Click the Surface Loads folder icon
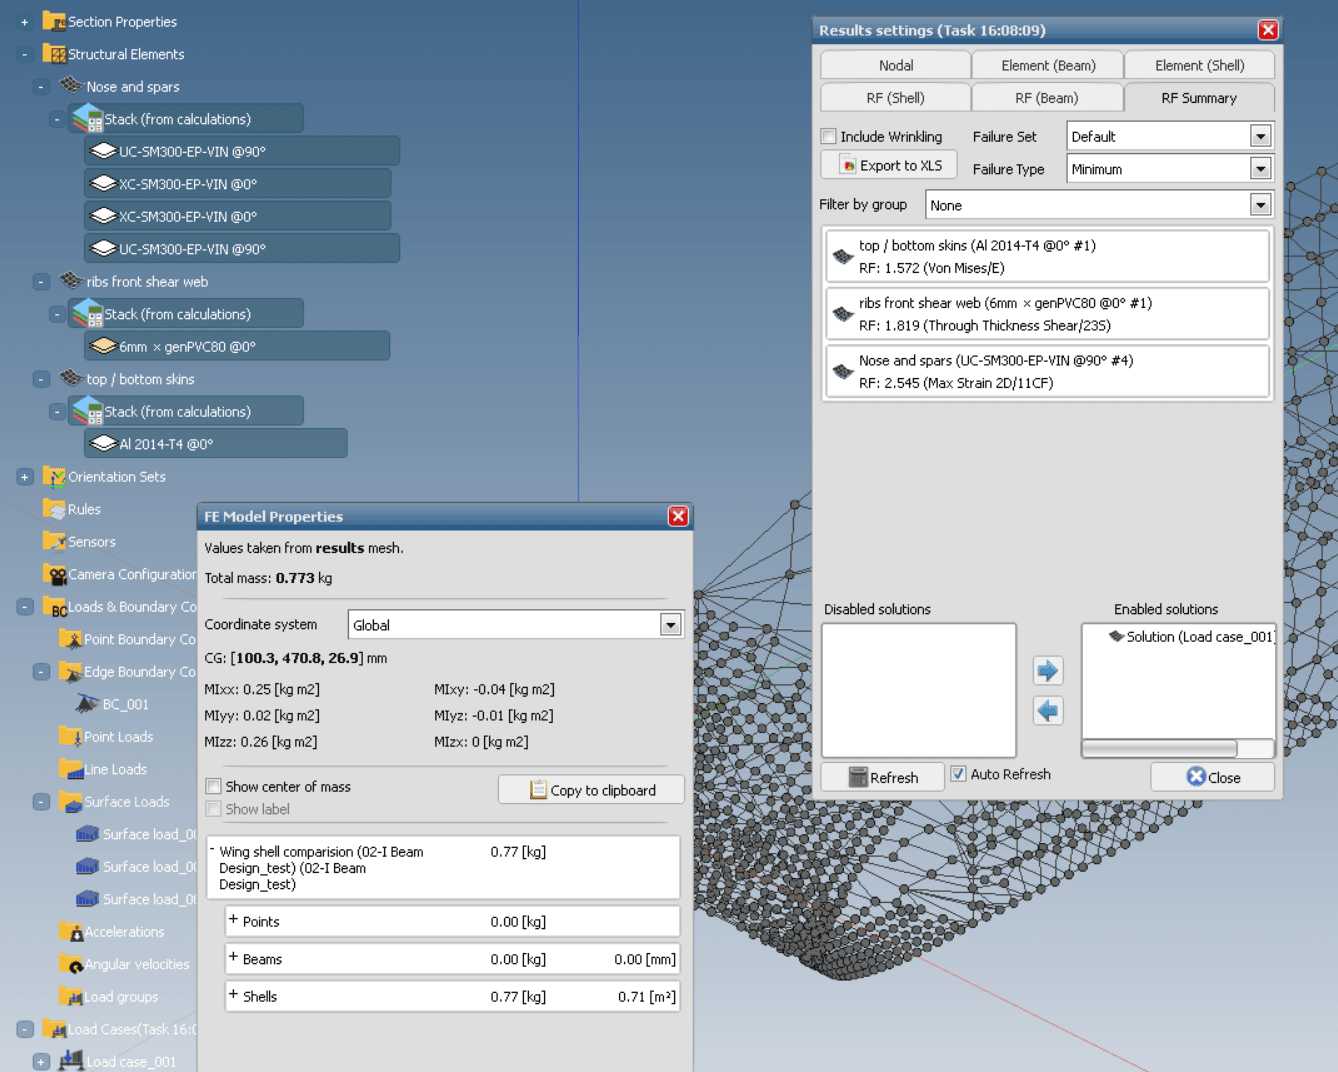Viewport: 1338px width, 1072px height. [71, 801]
